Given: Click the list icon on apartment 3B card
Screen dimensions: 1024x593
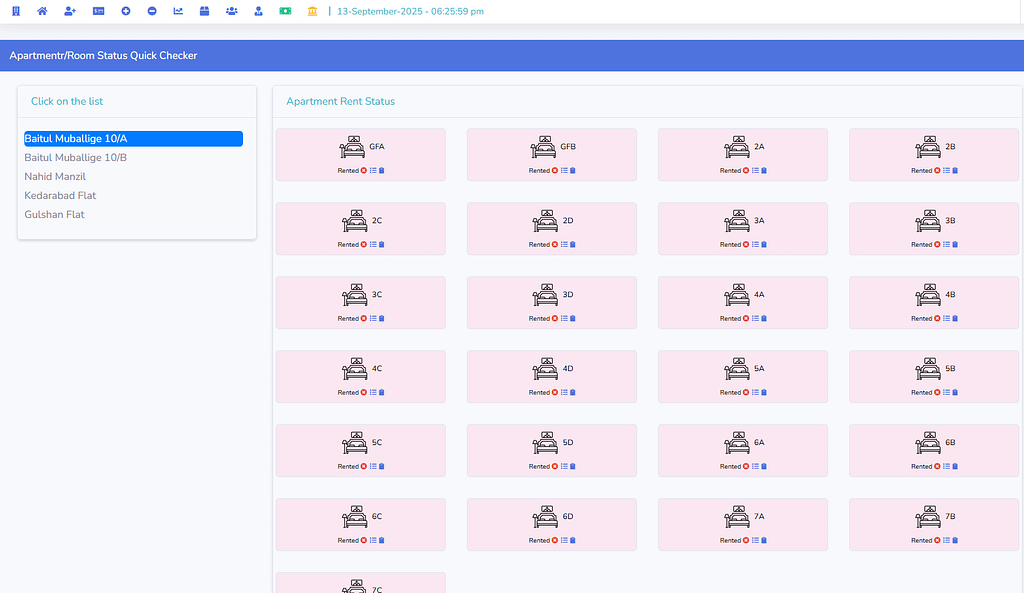Looking at the screenshot, I should [x=946, y=244].
